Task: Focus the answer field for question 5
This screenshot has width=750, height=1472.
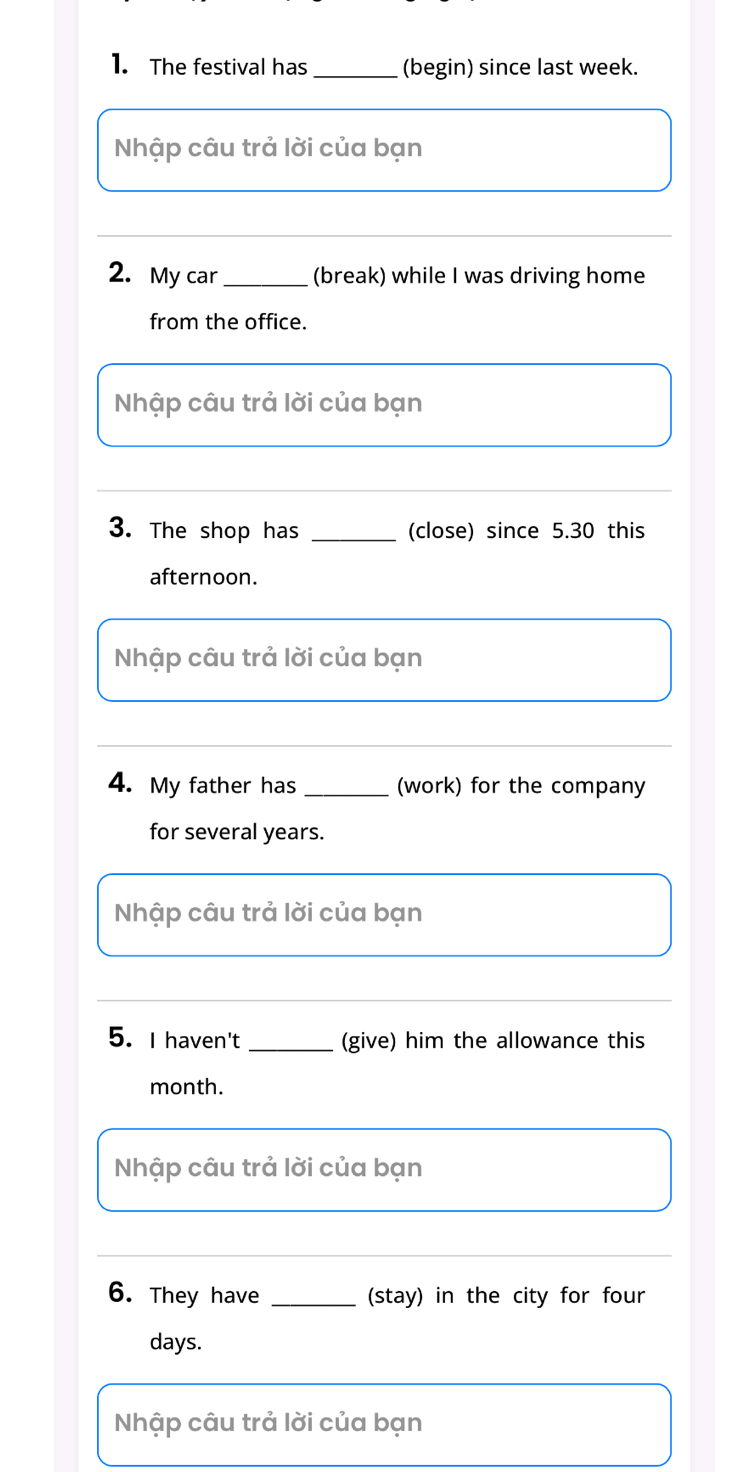Action: click(x=384, y=1170)
